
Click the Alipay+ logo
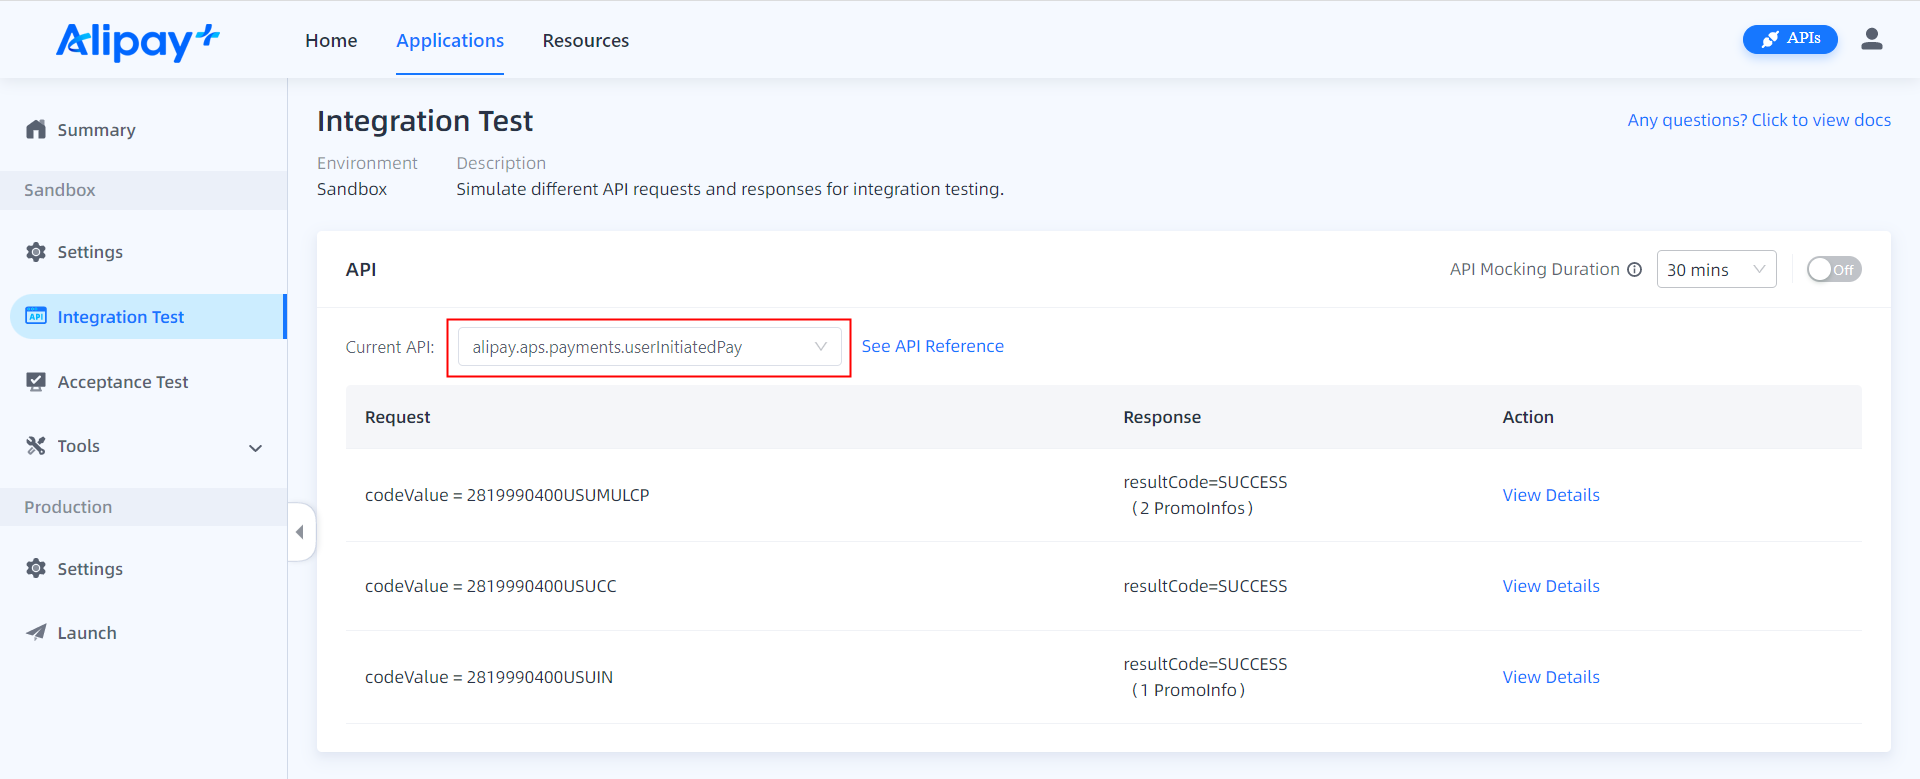pos(137,41)
